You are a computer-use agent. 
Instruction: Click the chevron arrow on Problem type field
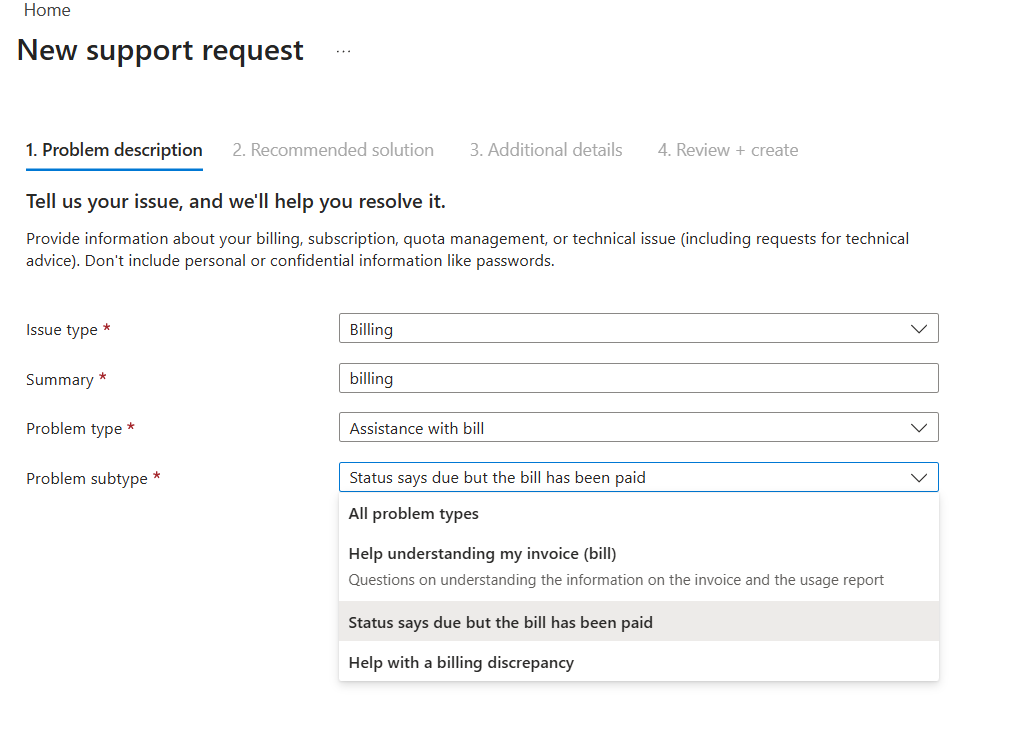click(918, 428)
